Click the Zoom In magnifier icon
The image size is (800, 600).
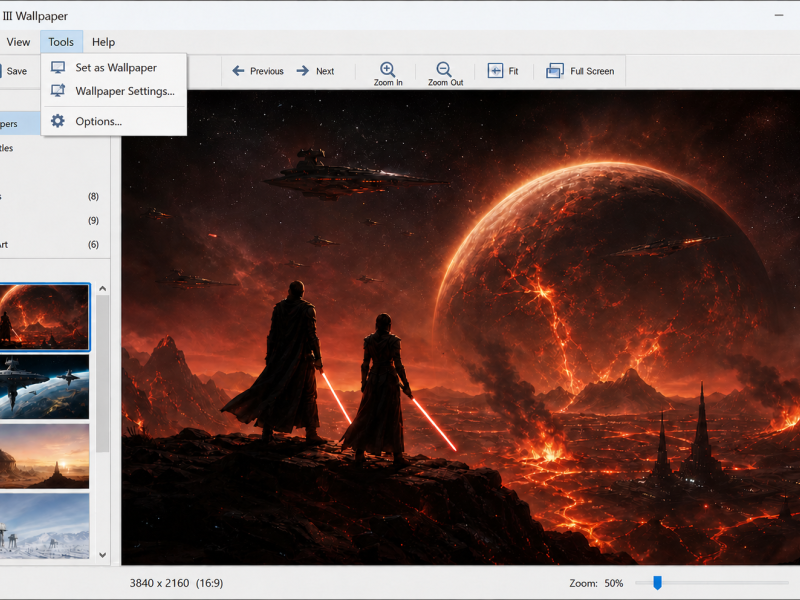click(x=388, y=69)
